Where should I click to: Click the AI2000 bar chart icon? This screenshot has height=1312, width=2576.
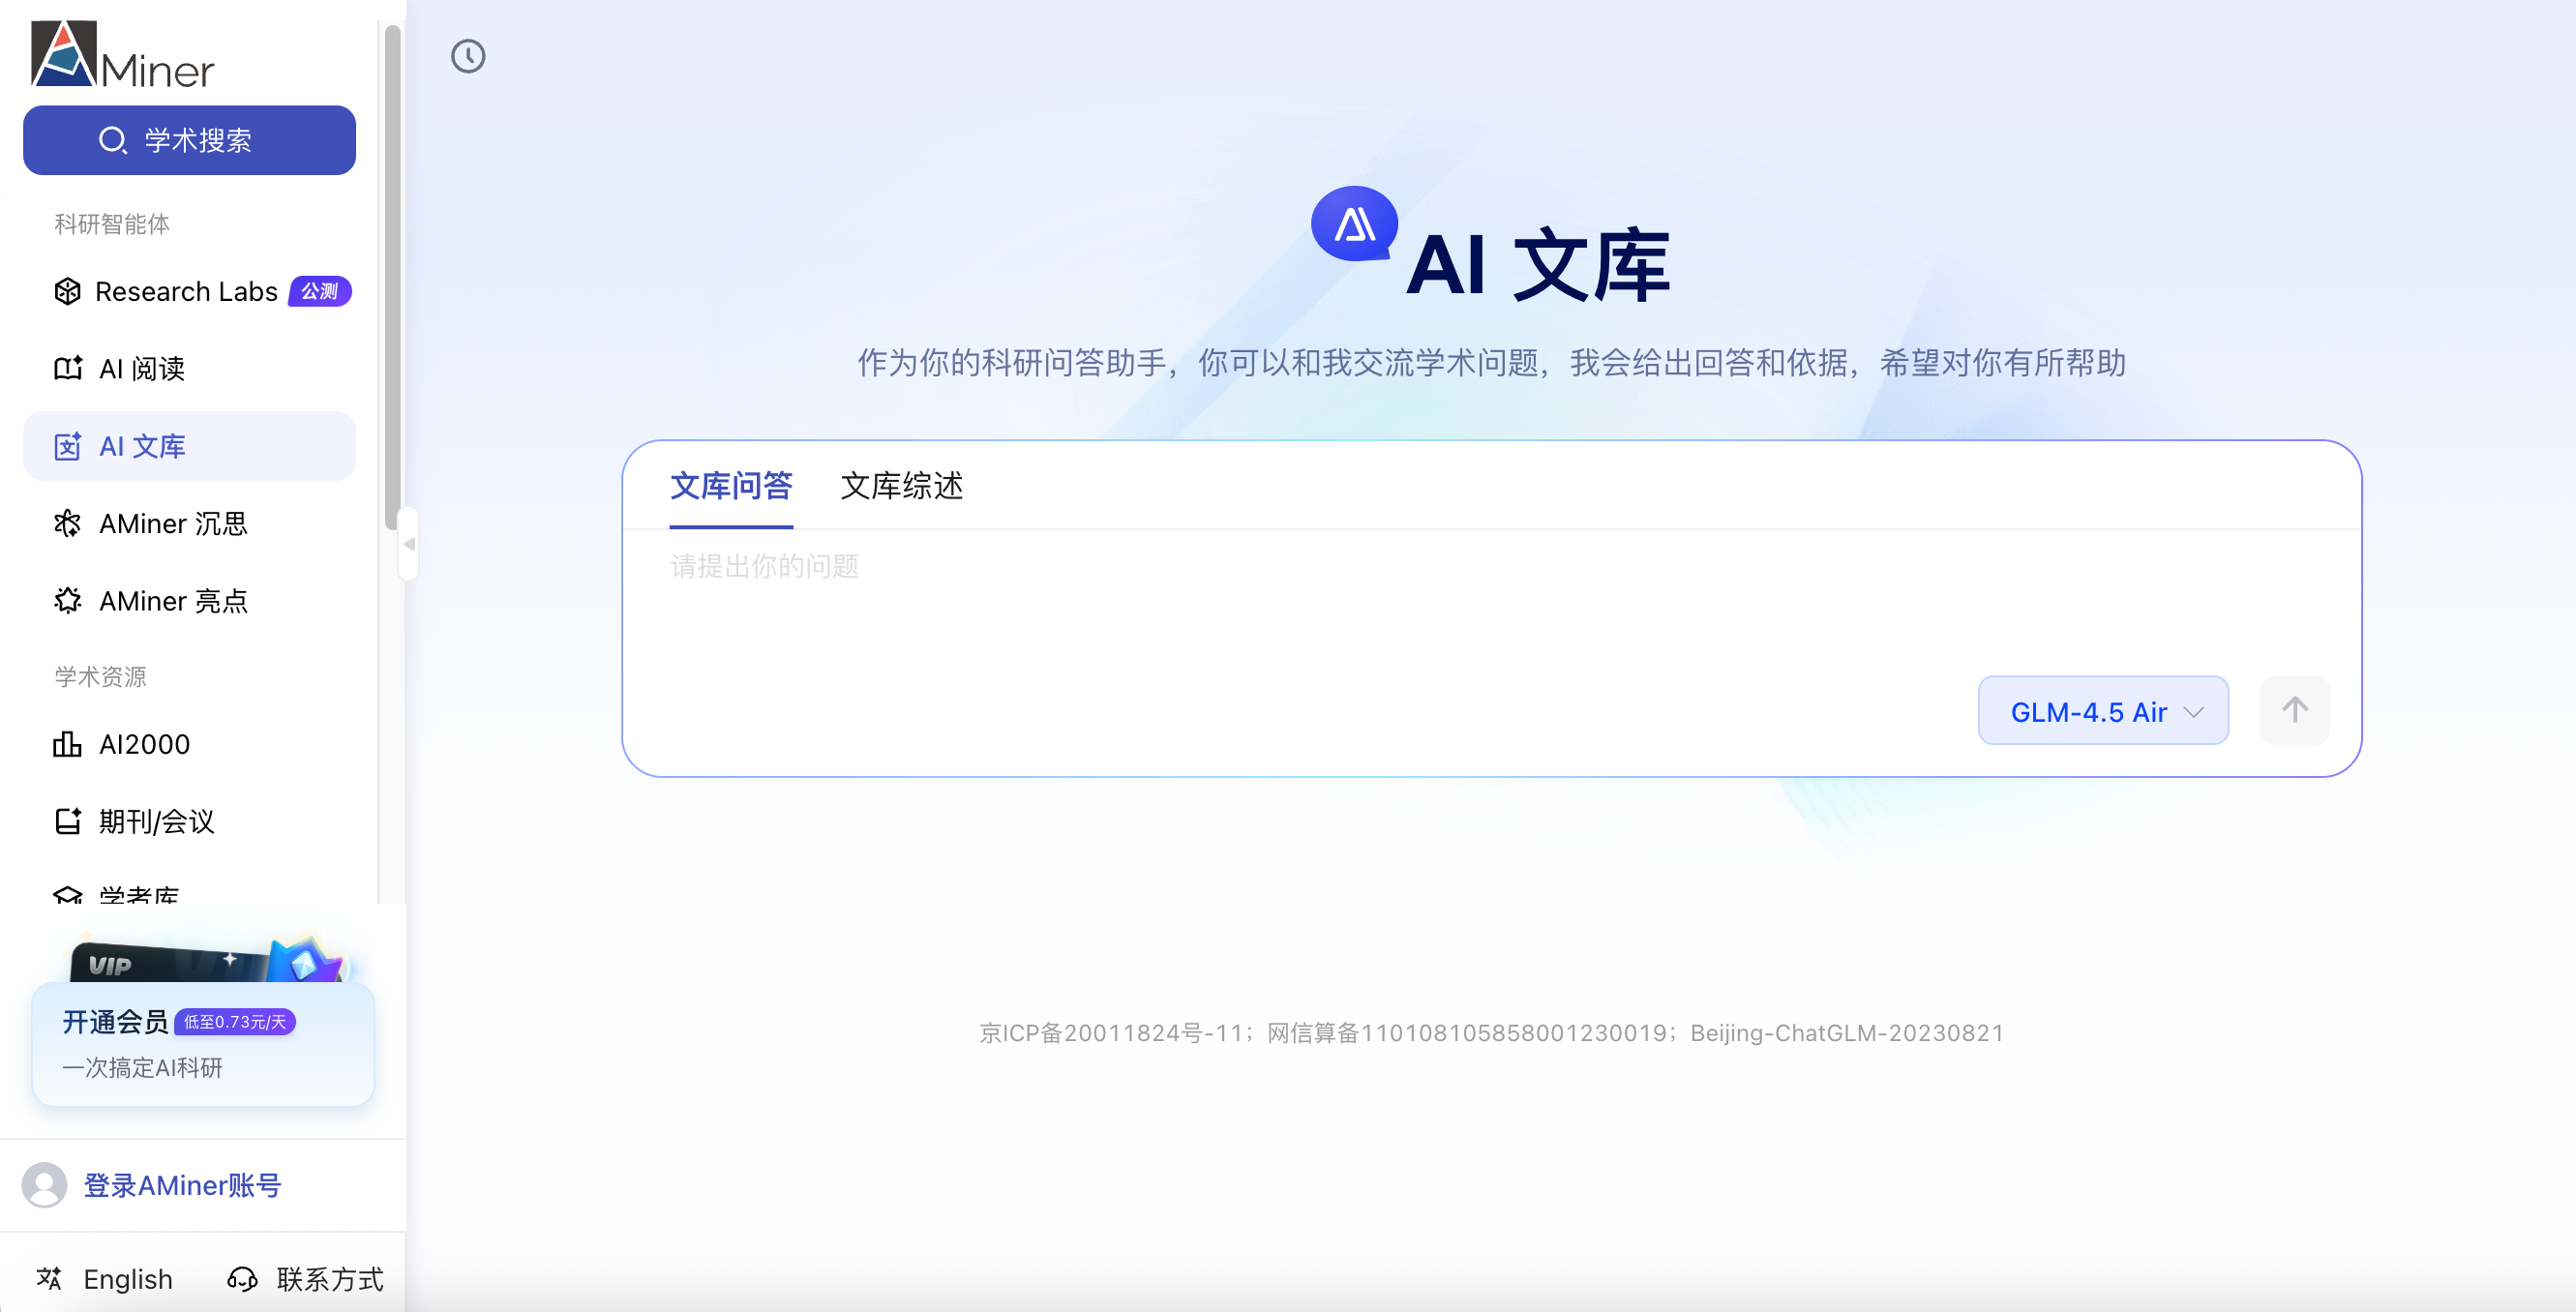pos(67,744)
